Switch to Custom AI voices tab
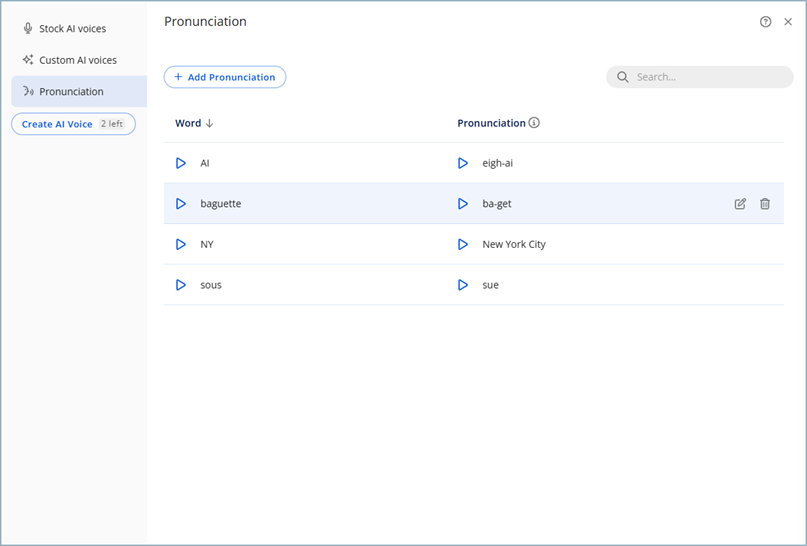This screenshot has height=546, width=807. [x=77, y=60]
